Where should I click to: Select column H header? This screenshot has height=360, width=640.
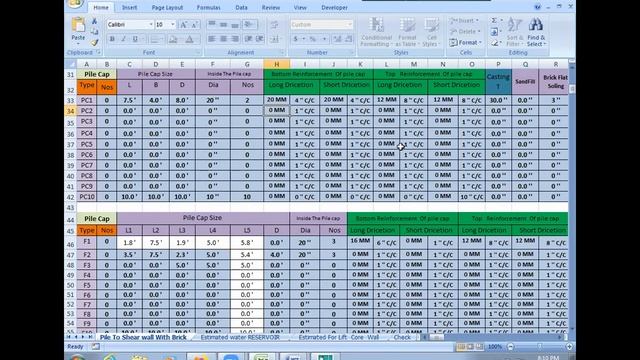coord(276,64)
